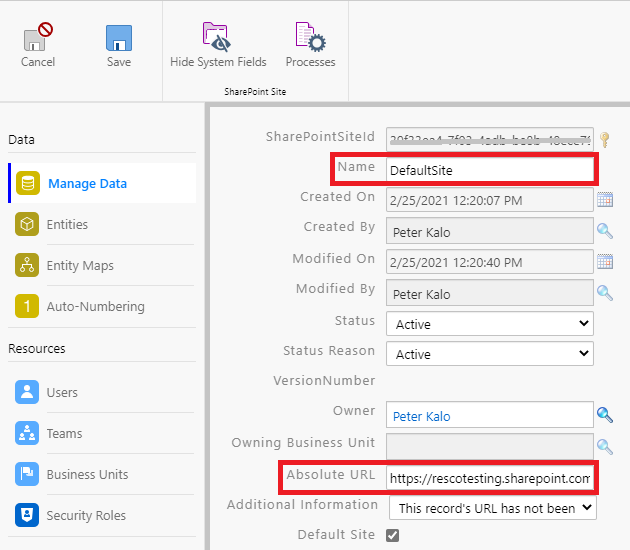Click the Cancel toolbar icon
630x550 pixels.
pos(38,39)
